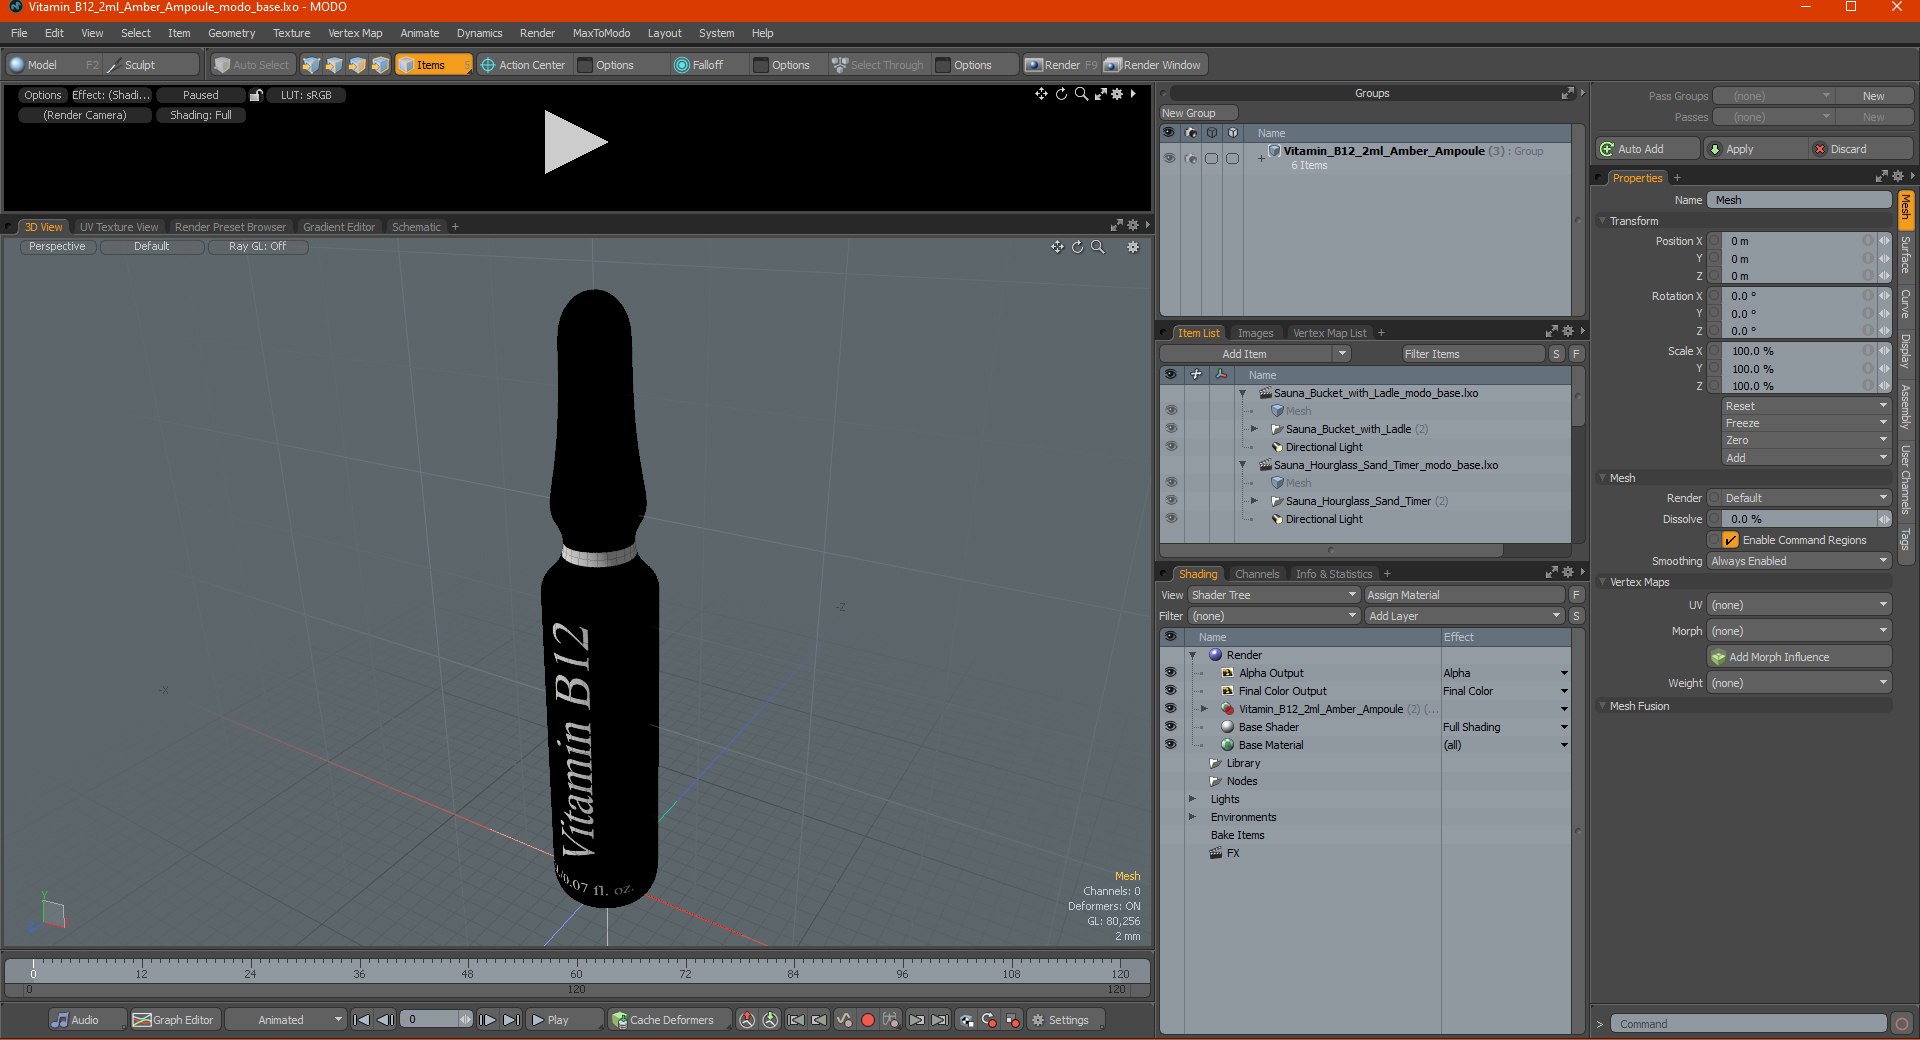Click the large preview play arrow
This screenshot has width=1920, height=1040.
(574, 142)
